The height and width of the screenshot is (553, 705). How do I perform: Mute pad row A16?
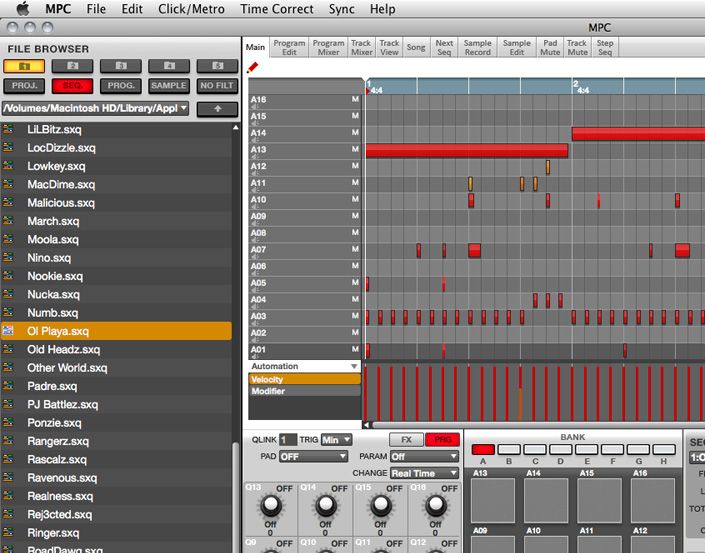pos(355,99)
